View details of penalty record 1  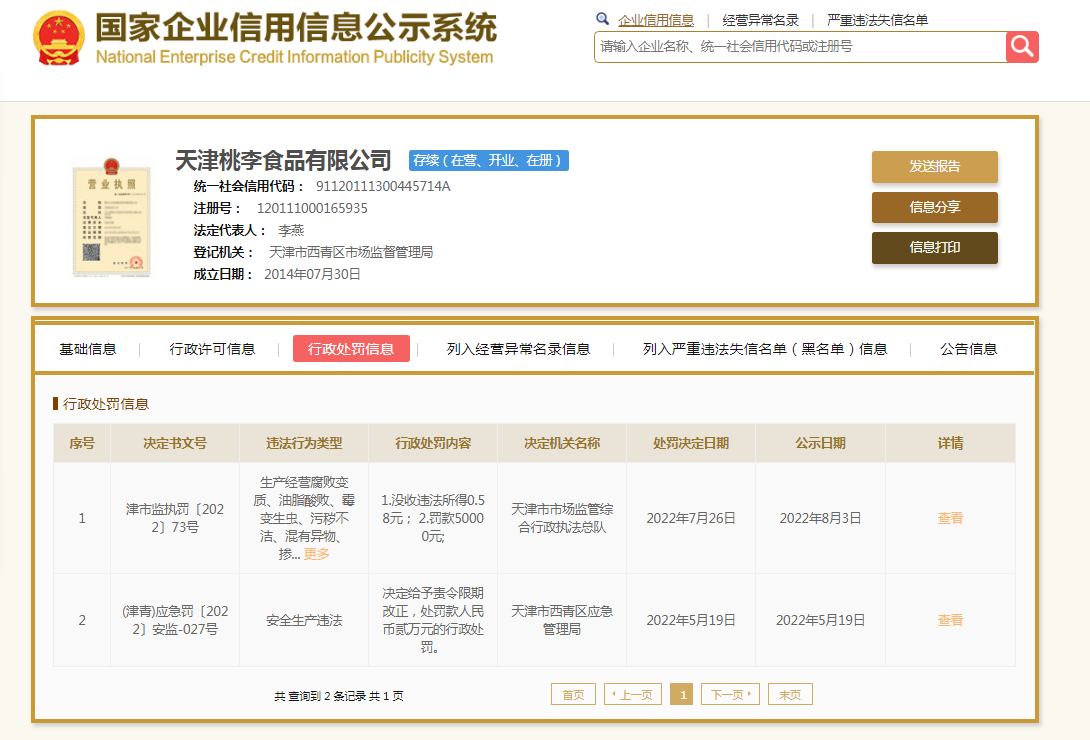click(x=950, y=518)
